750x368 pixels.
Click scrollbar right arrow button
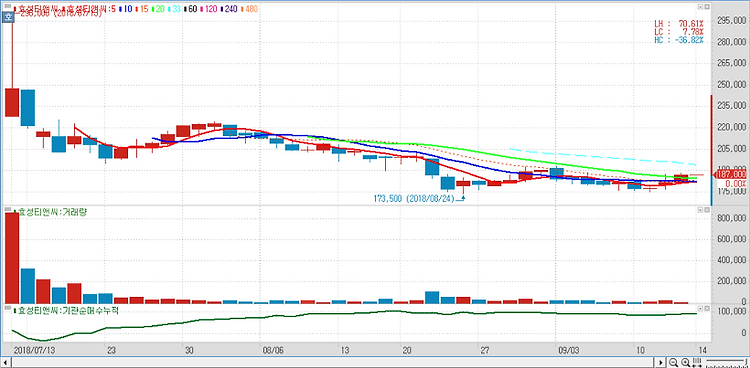point(661,362)
